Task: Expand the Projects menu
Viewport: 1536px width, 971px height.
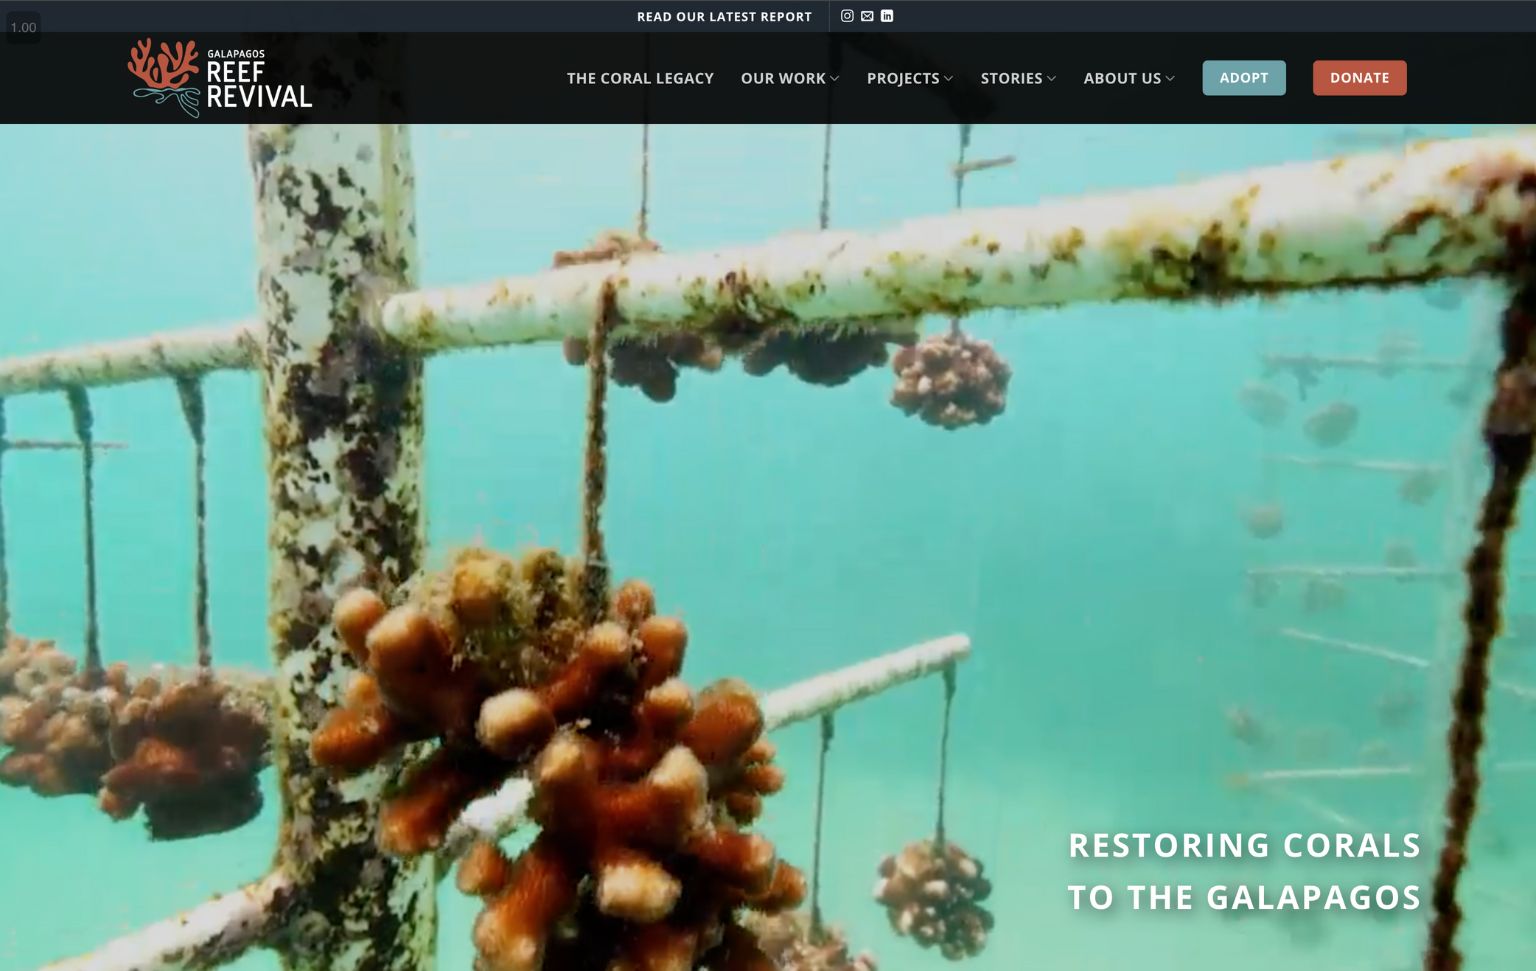Action: (910, 78)
